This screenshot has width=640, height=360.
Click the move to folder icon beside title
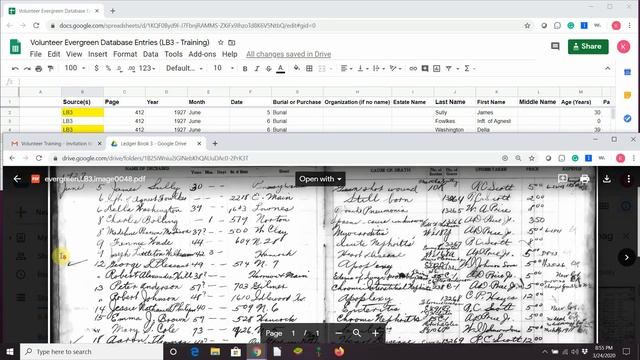tap(232, 42)
